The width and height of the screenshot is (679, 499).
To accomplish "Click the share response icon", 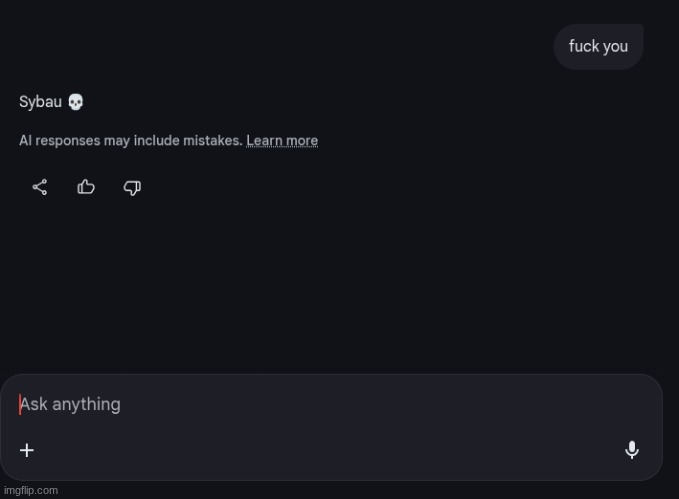I will [x=40, y=187].
